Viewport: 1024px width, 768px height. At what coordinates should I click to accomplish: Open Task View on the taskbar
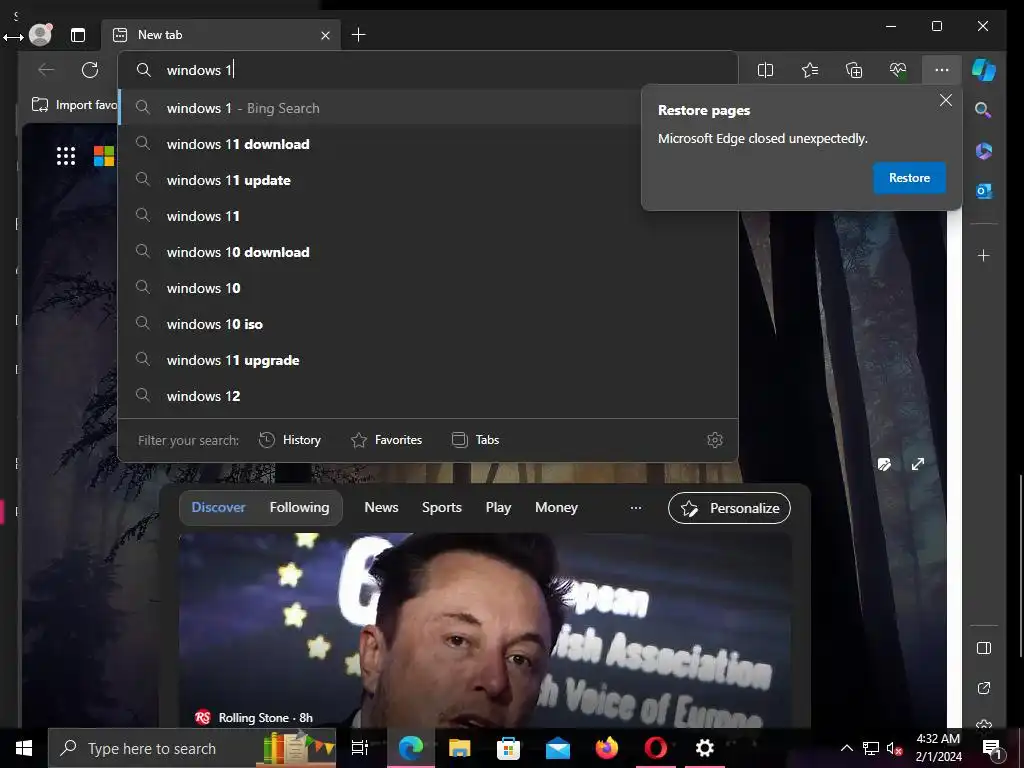(x=360, y=748)
